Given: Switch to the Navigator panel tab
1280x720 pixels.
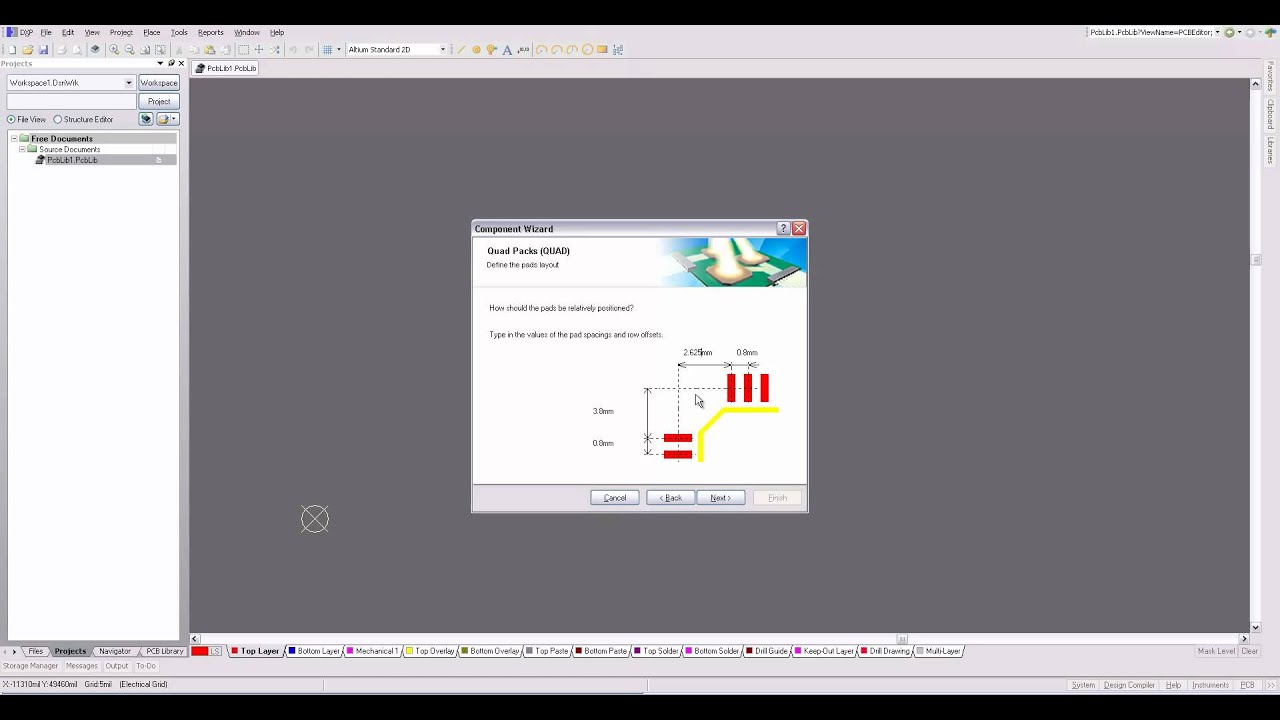Looking at the screenshot, I should pyautogui.click(x=114, y=651).
